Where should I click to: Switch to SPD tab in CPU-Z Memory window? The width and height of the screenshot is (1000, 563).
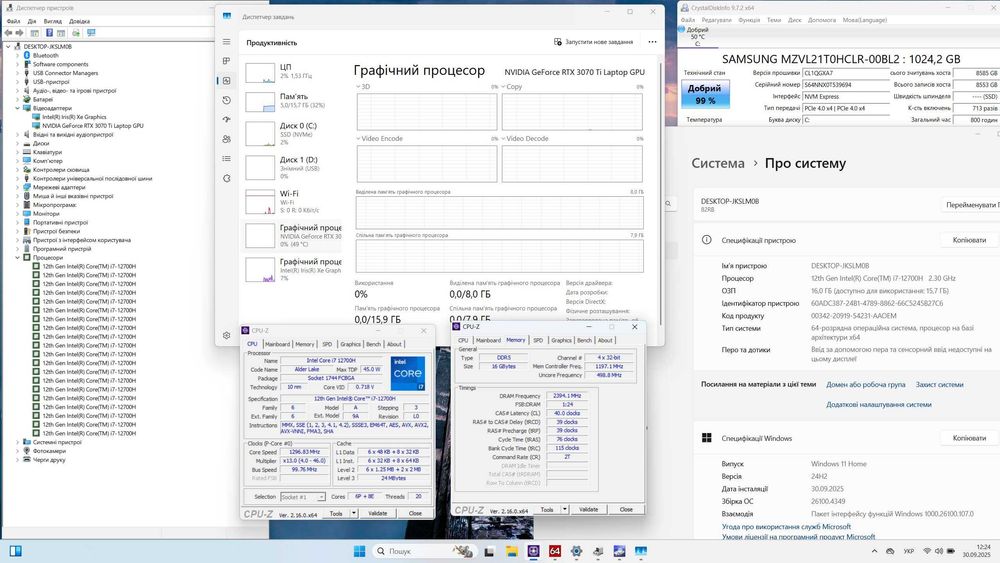click(x=538, y=340)
